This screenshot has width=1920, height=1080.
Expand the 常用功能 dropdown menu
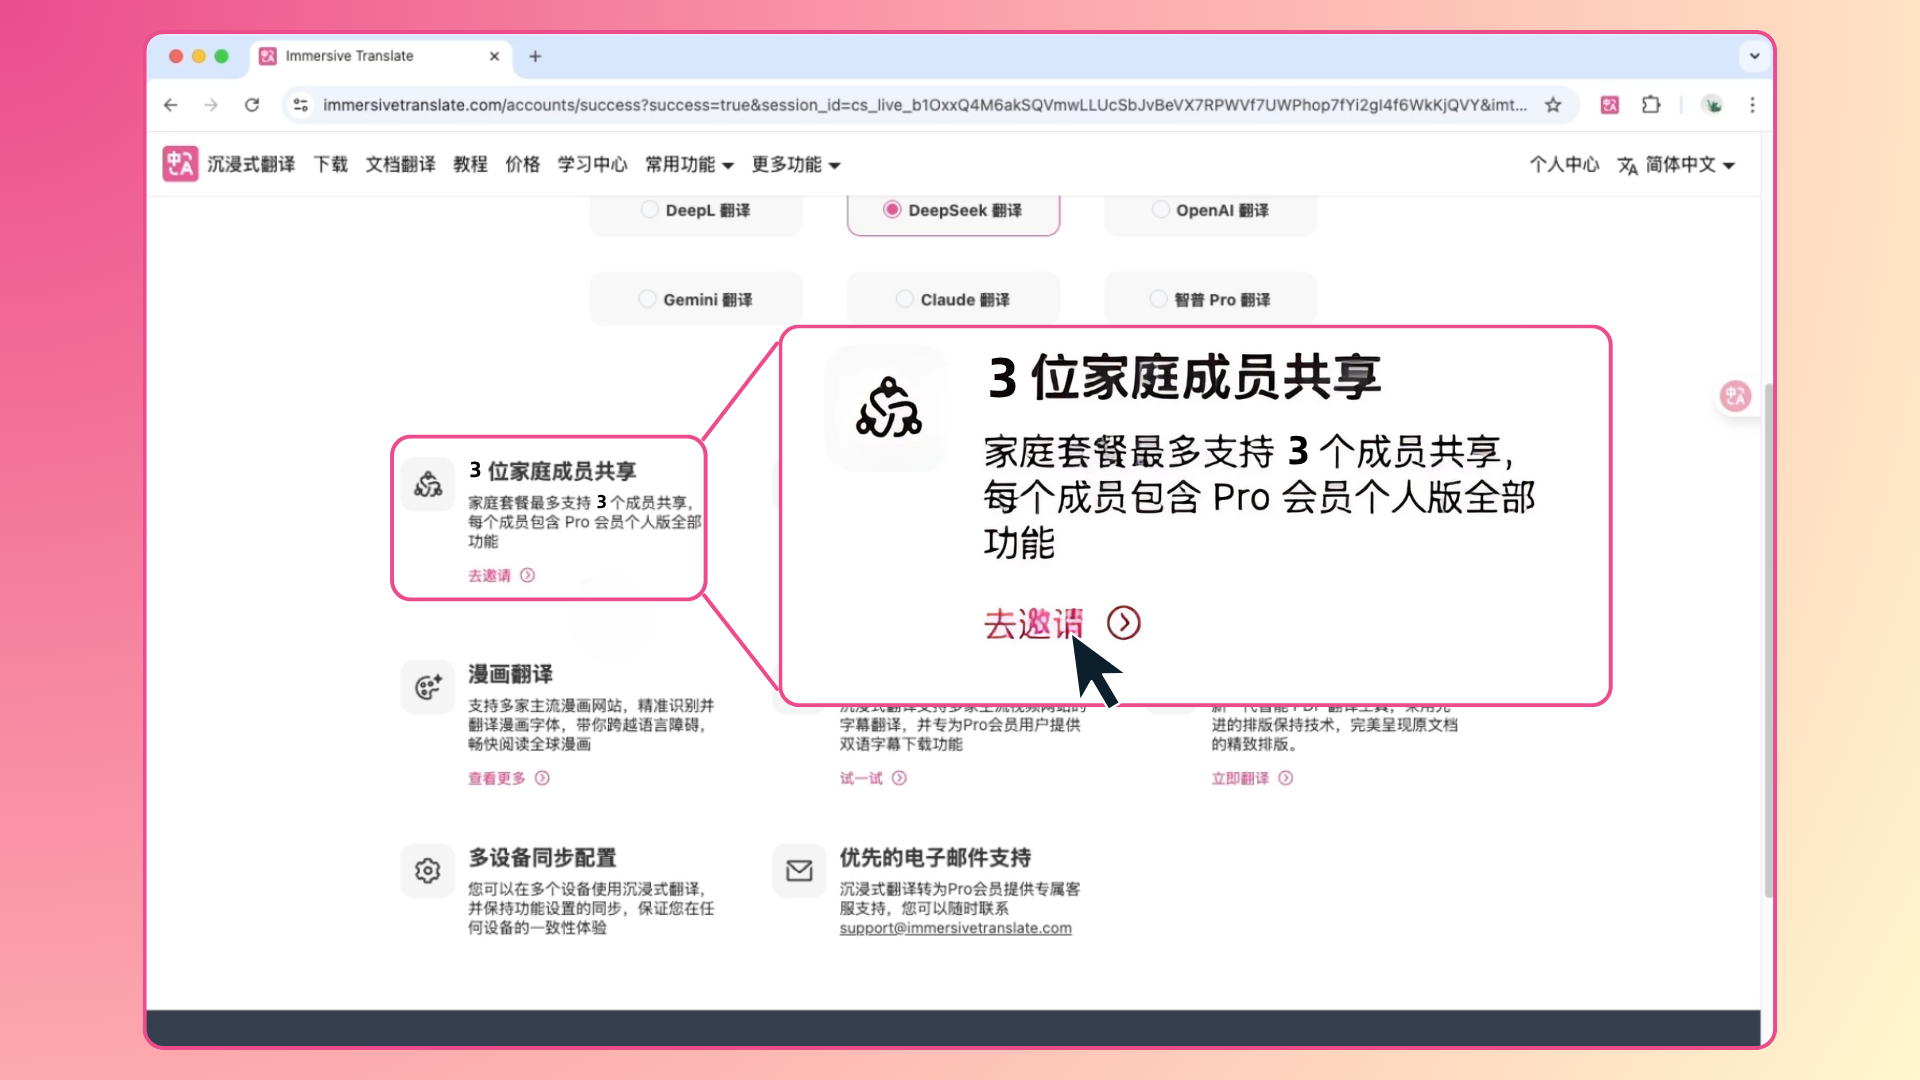690,164
